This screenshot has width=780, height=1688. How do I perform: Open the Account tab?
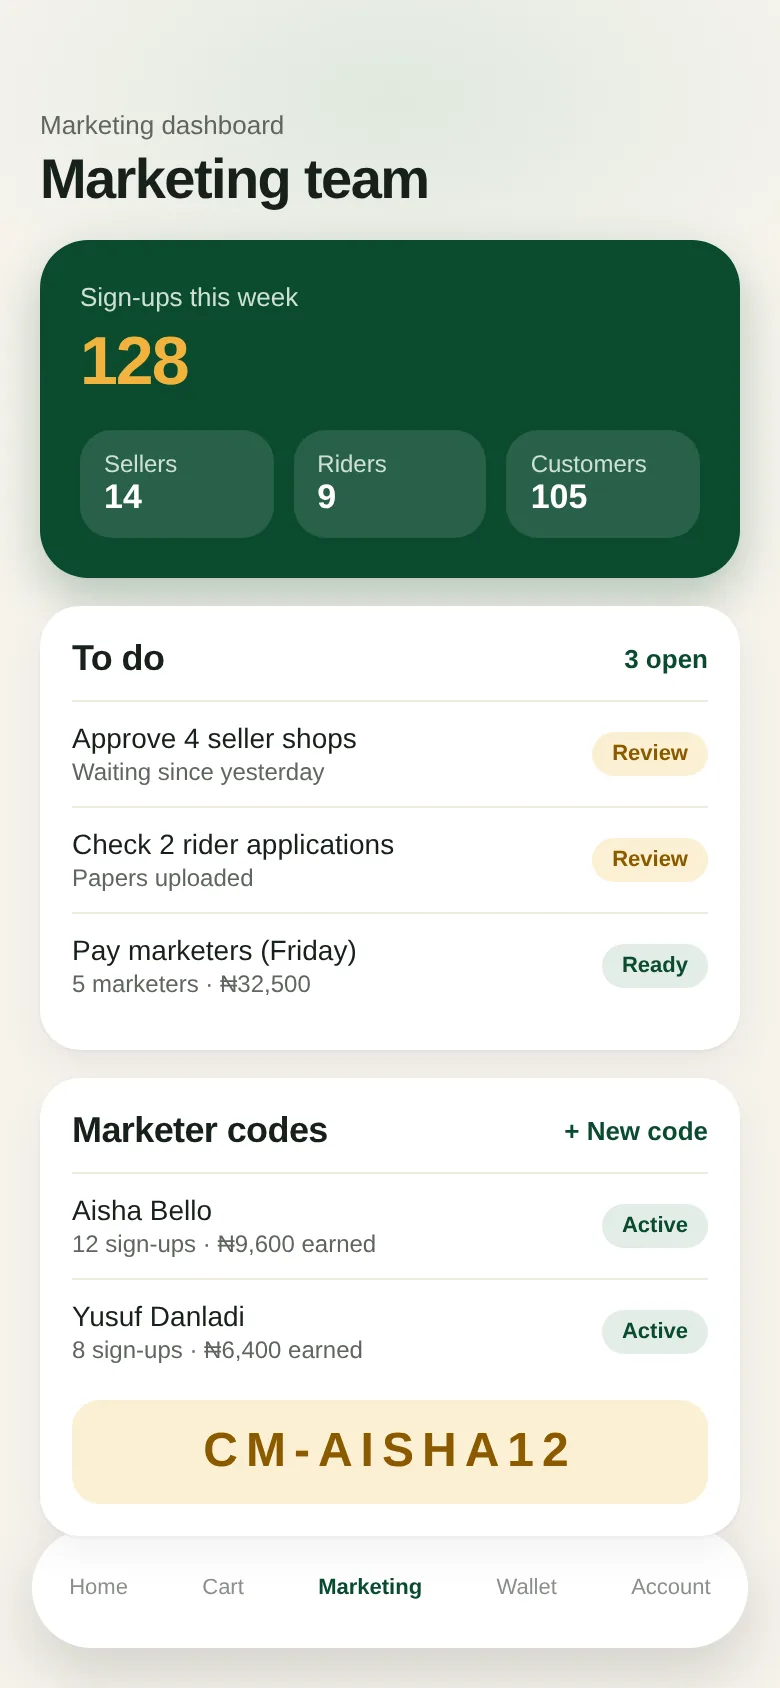671,1586
